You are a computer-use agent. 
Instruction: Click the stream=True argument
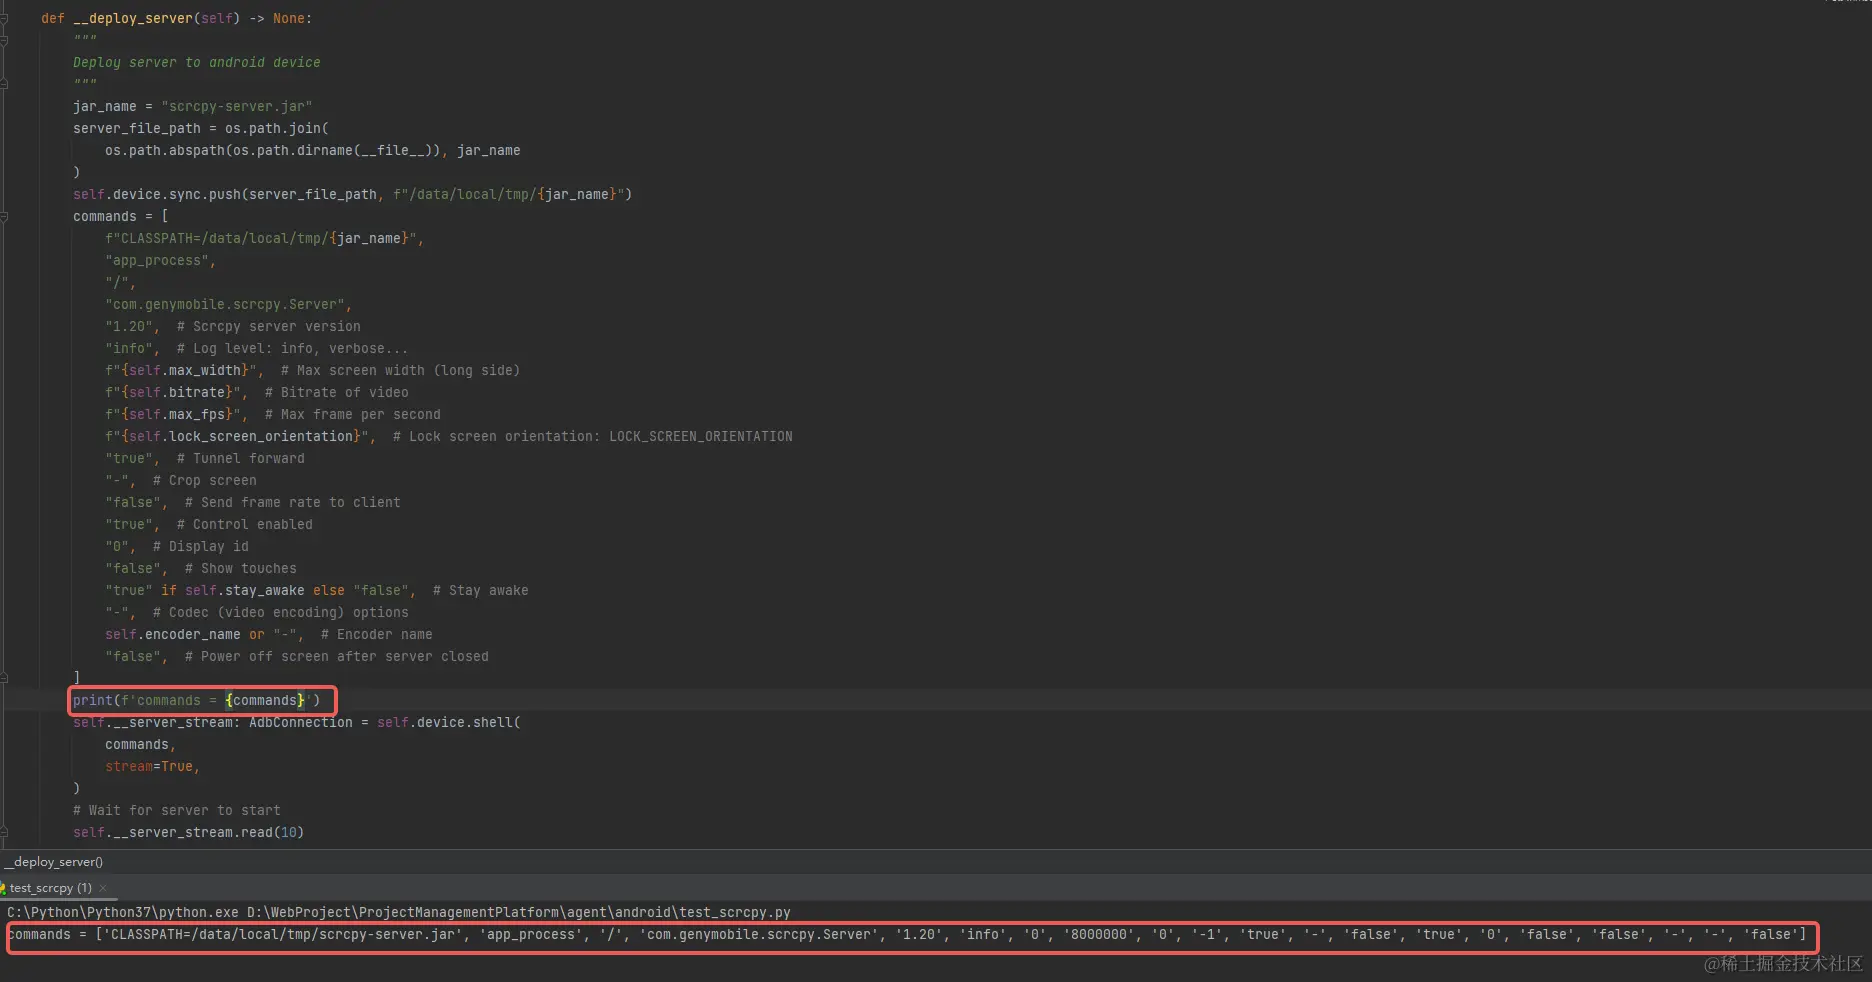point(150,766)
